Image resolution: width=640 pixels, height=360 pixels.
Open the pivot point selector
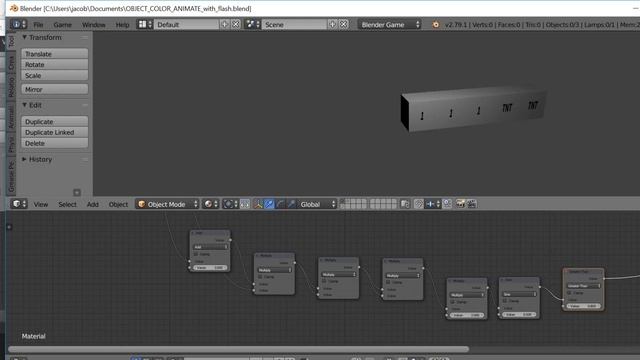230,204
